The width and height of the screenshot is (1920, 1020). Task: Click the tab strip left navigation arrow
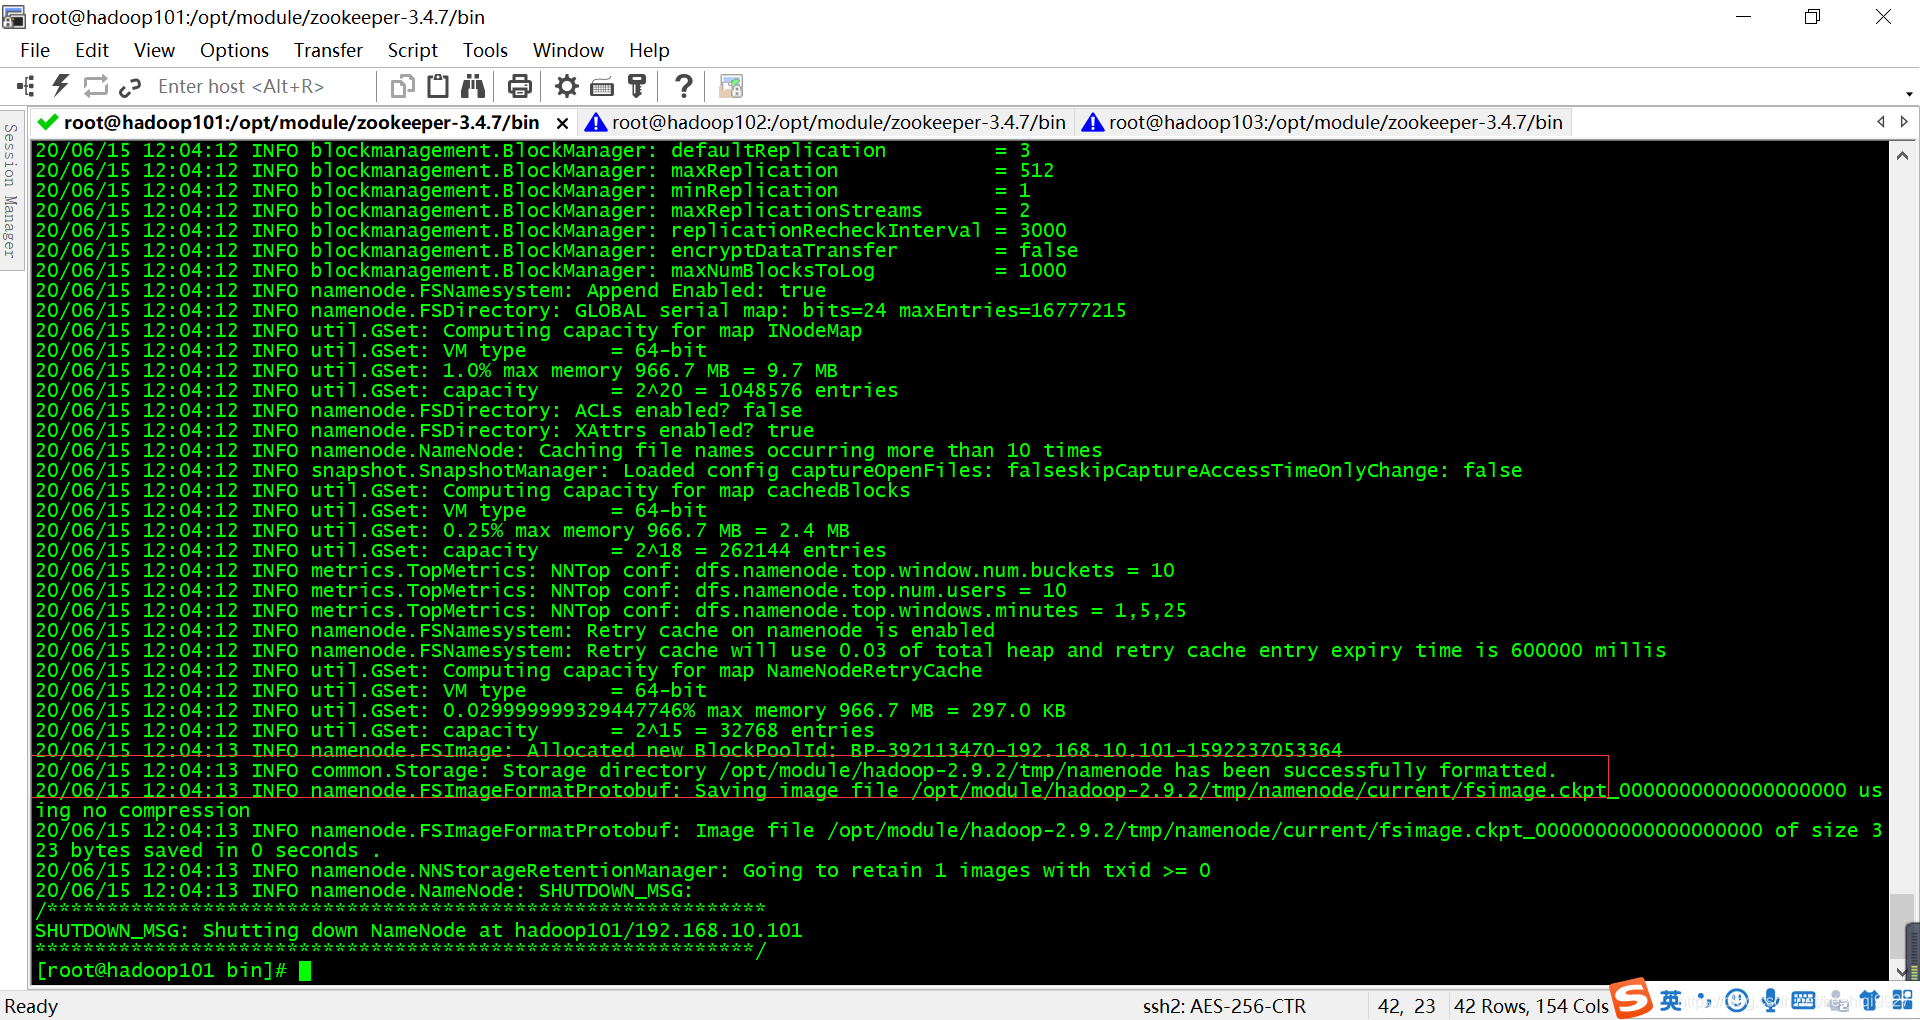pos(1881,122)
